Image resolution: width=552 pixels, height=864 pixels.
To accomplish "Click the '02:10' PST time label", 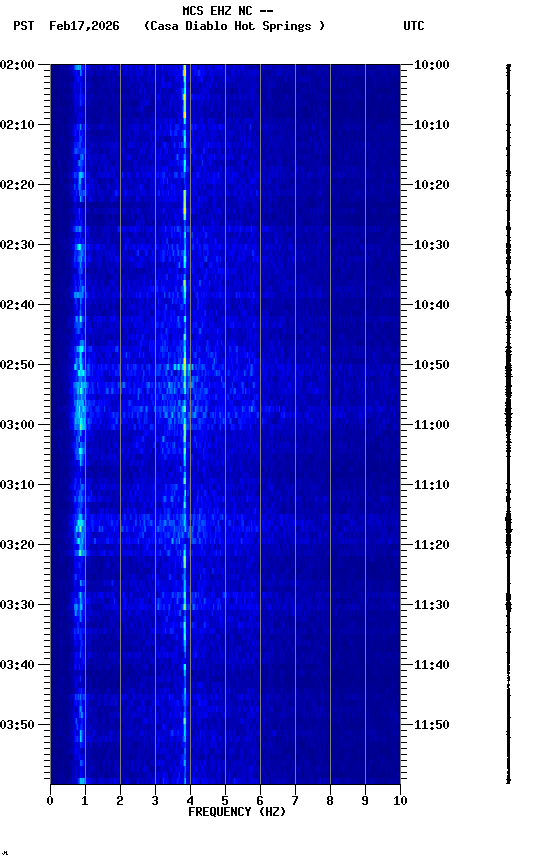I will [17, 125].
